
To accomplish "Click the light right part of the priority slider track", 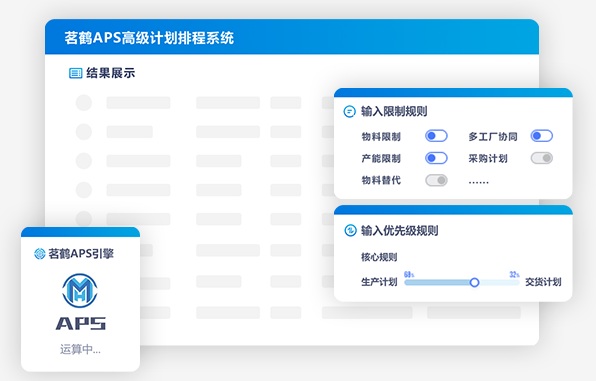I will pos(499,282).
